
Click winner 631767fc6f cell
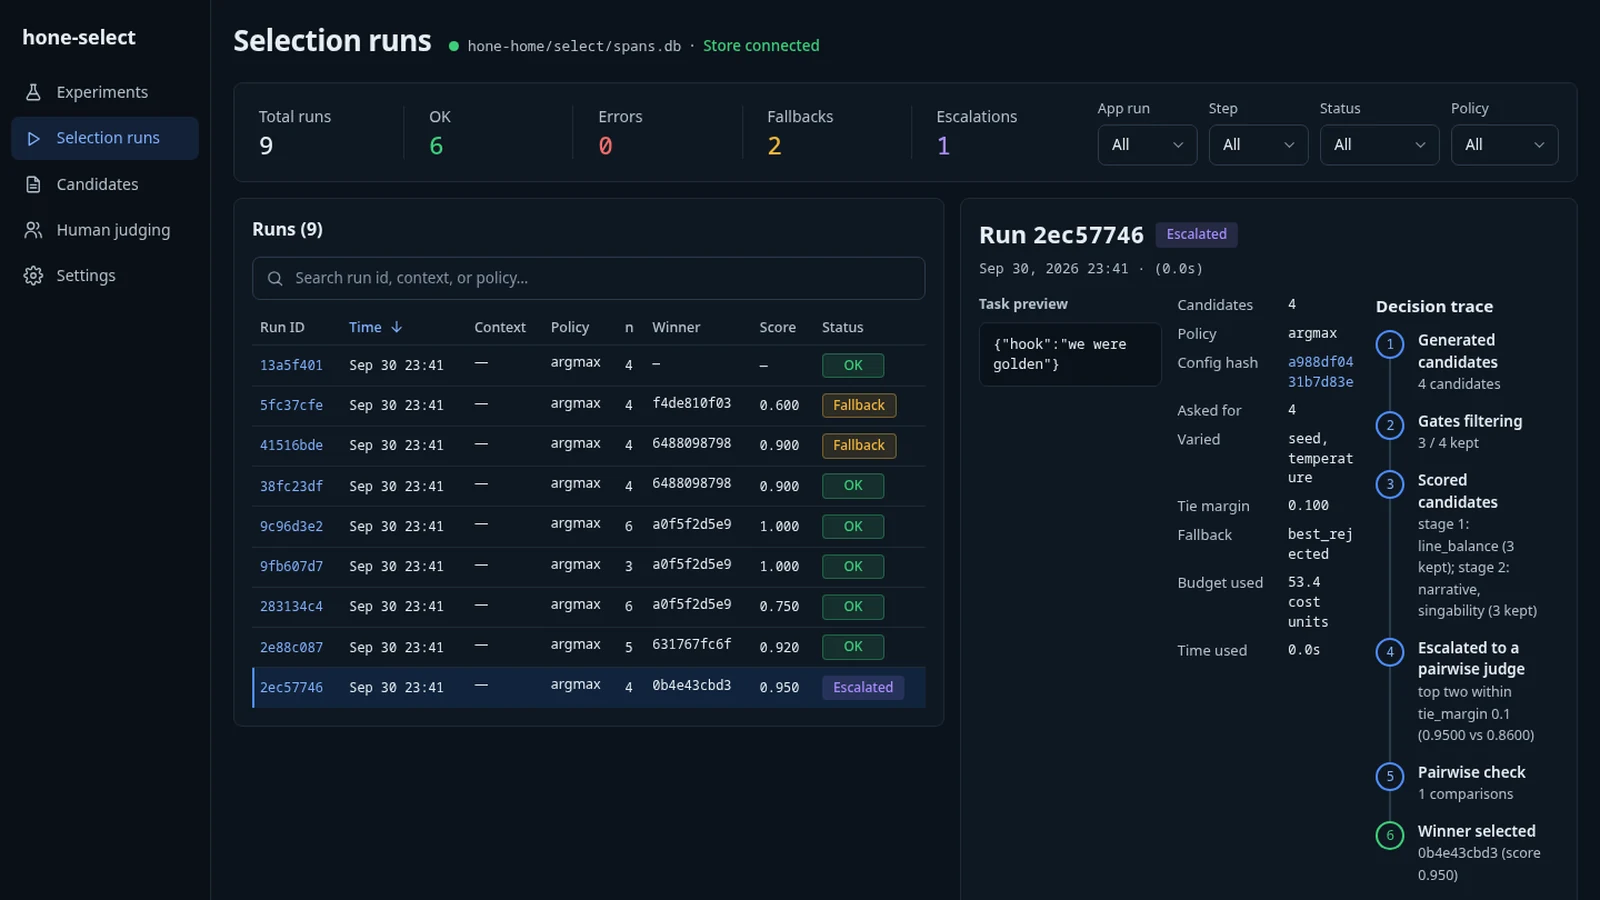(x=692, y=645)
